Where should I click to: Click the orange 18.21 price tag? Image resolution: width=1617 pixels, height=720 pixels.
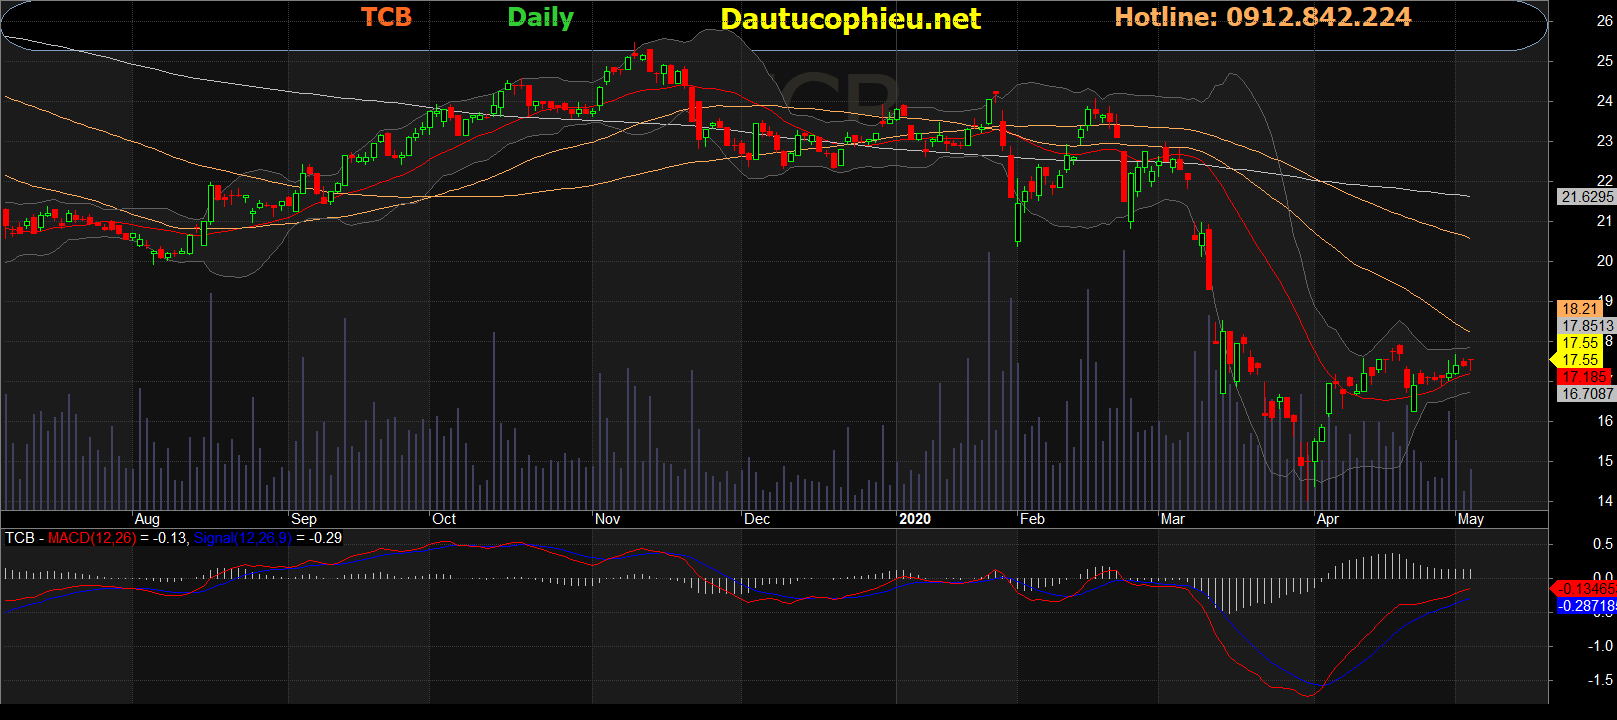[x=1580, y=309]
